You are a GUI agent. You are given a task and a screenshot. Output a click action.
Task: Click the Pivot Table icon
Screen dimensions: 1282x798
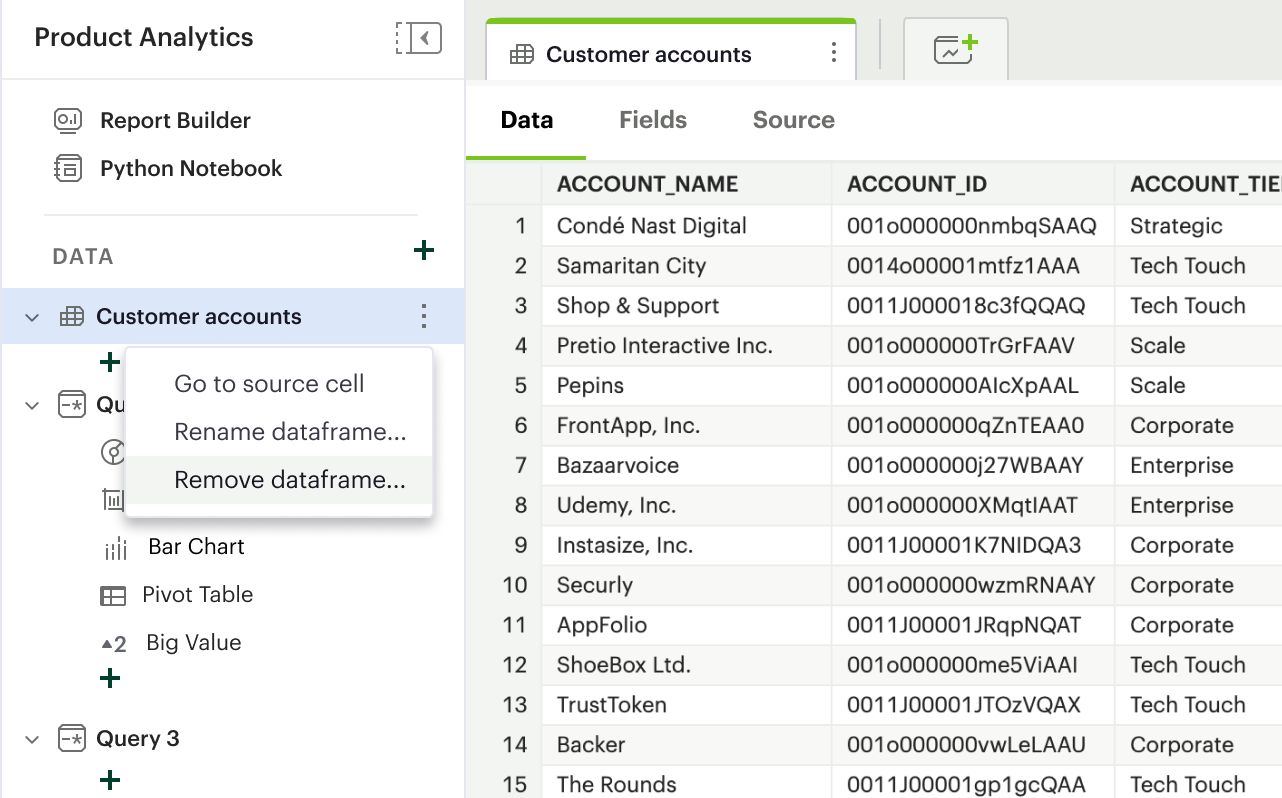tap(113, 596)
